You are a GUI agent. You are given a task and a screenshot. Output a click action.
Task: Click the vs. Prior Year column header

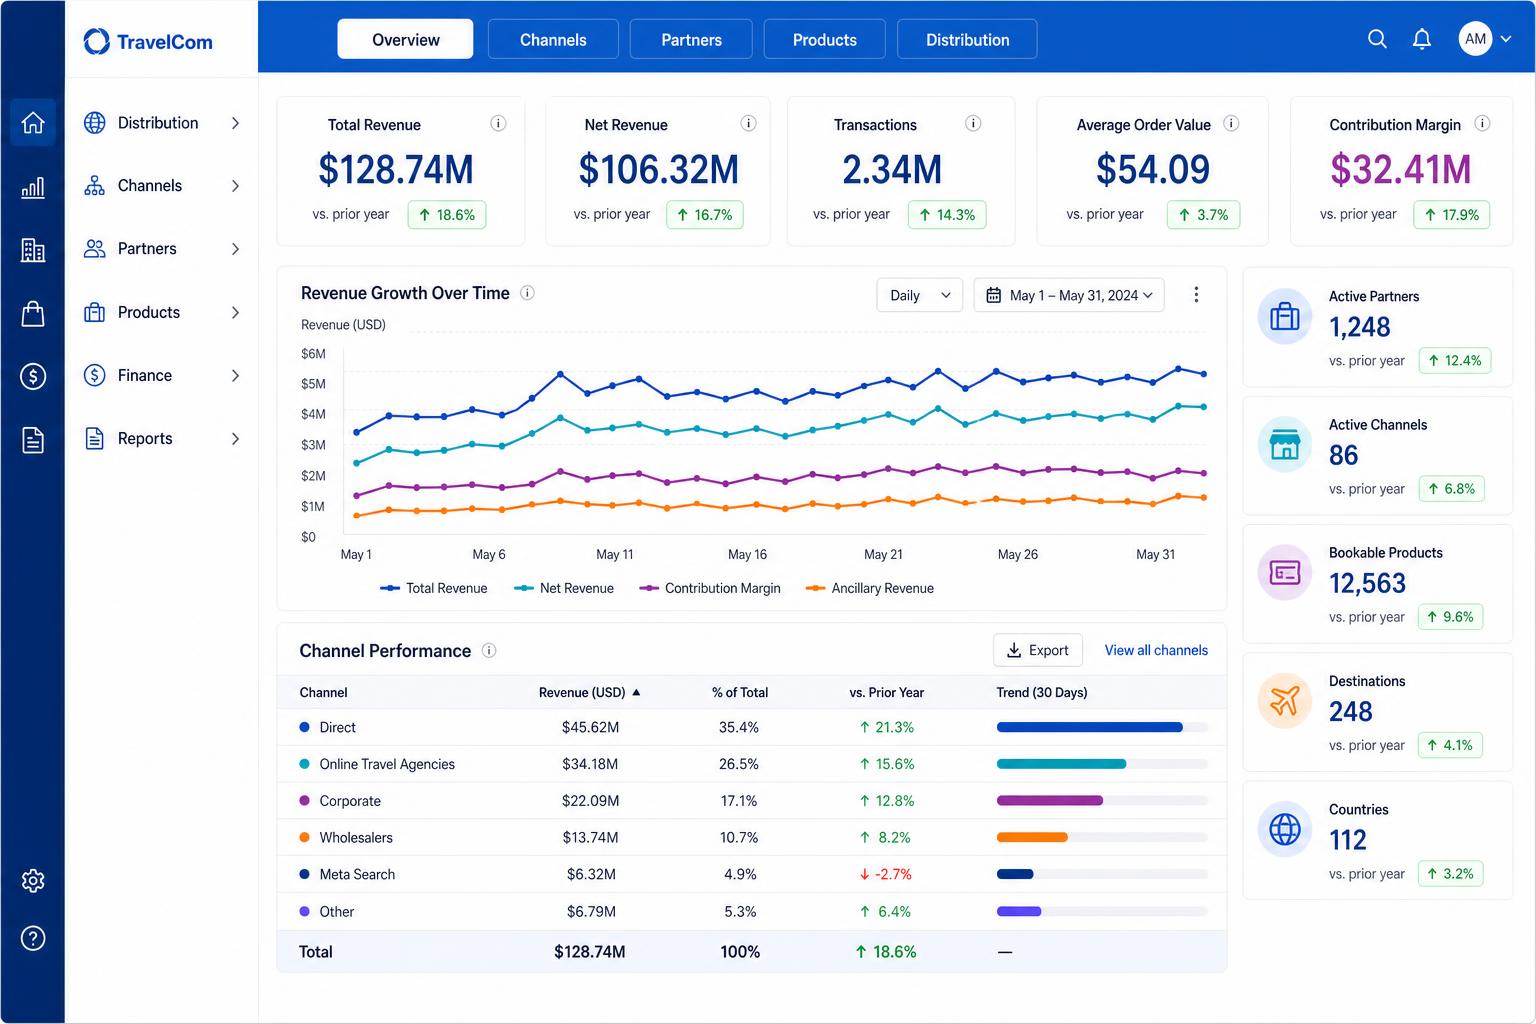point(887,692)
